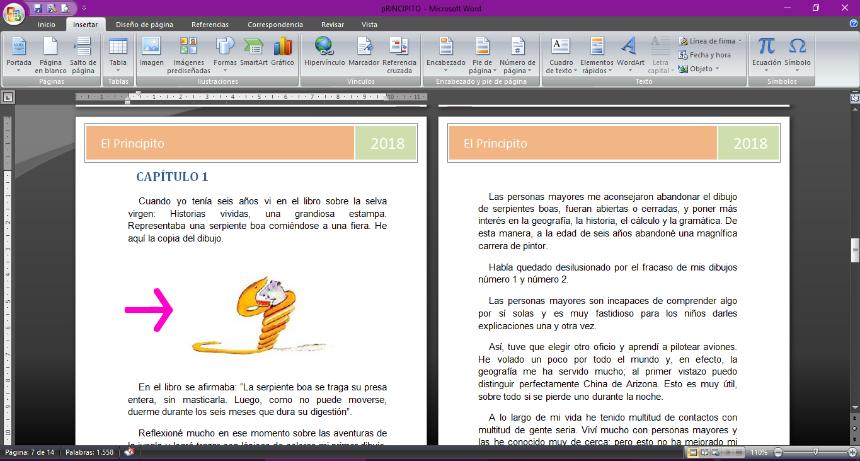Click the scroll down arrow of vertical scrollbar
This screenshot has width=860, height=461.
[855, 408]
